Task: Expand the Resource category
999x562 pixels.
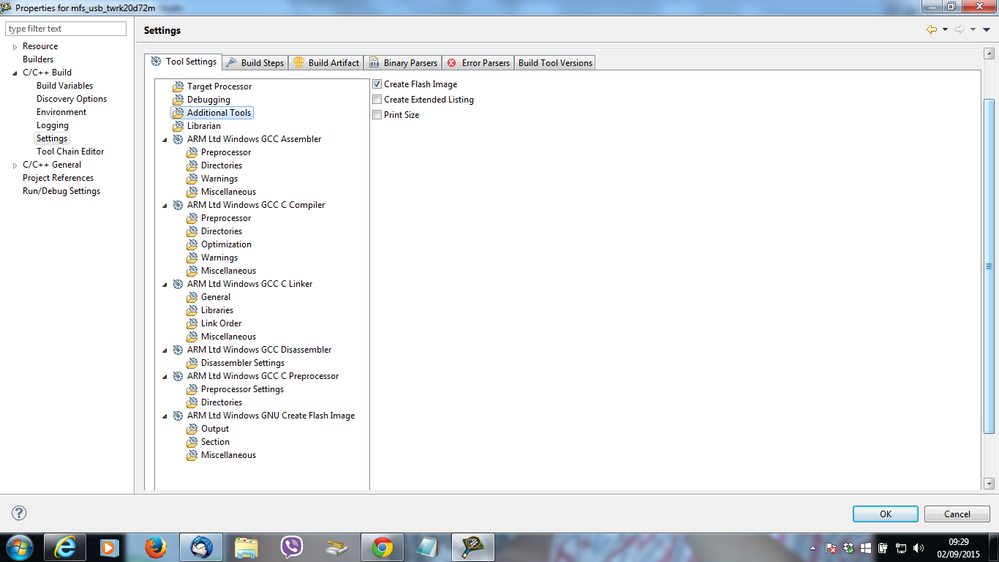Action: [x=15, y=47]
